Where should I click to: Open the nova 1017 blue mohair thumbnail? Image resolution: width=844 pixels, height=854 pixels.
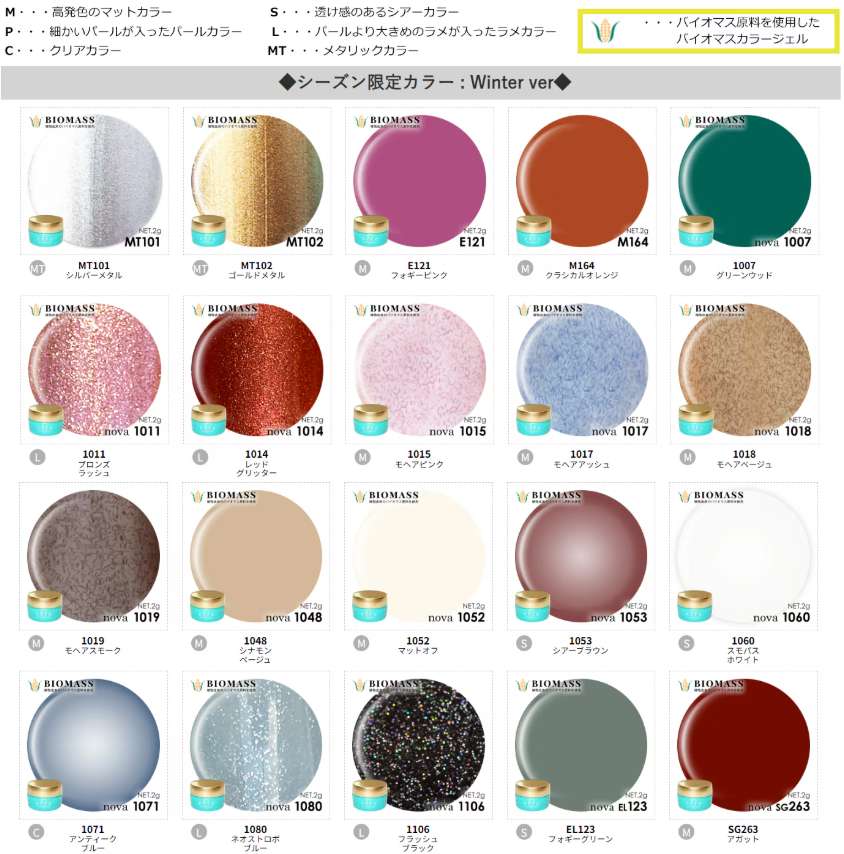[x=582, y=370]
